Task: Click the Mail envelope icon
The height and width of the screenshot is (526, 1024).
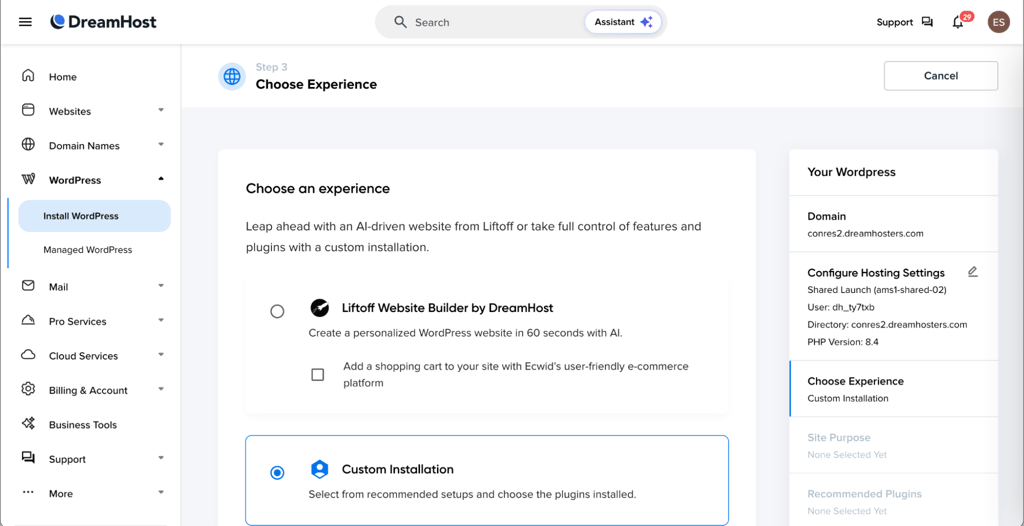Action: tap(28, 286)
